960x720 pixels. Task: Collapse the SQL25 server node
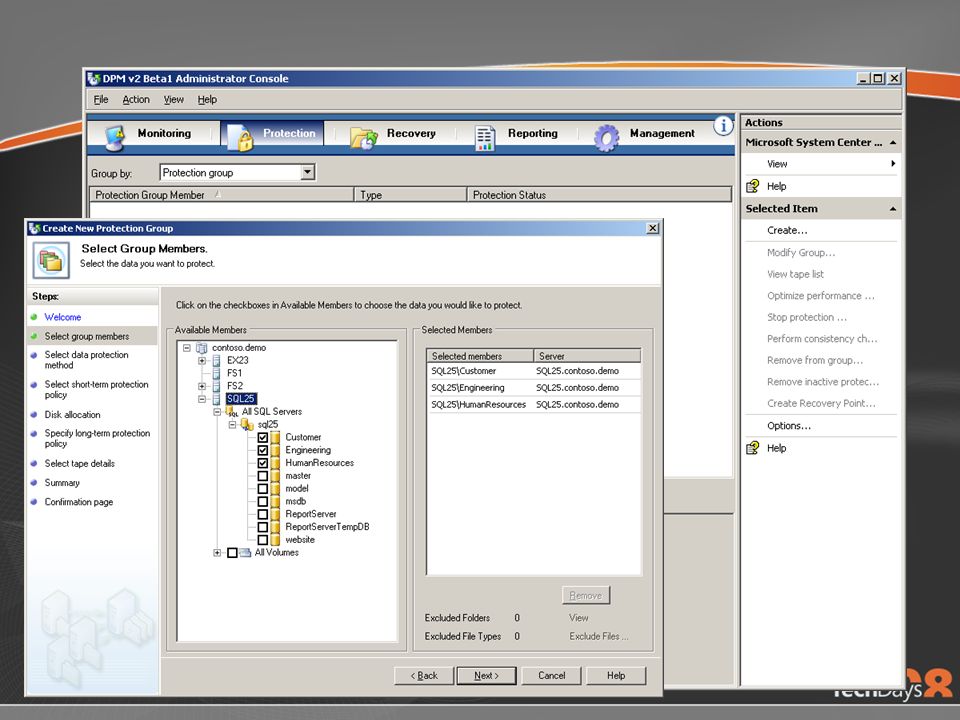coord(201,399)
